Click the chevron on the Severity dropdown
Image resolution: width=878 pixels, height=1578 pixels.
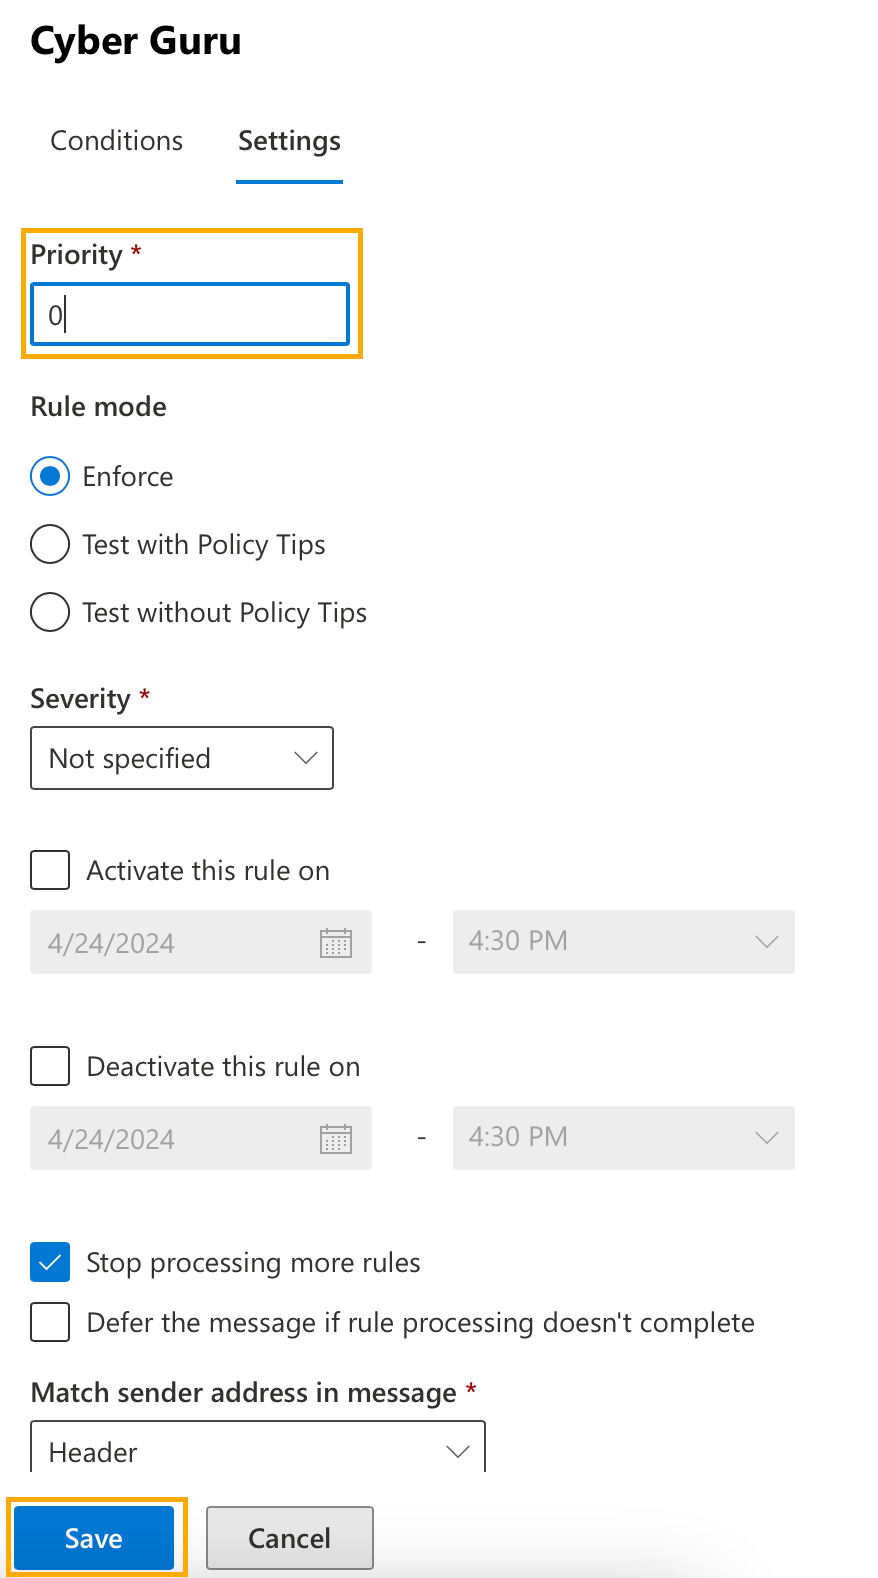(x=305, y=758)
